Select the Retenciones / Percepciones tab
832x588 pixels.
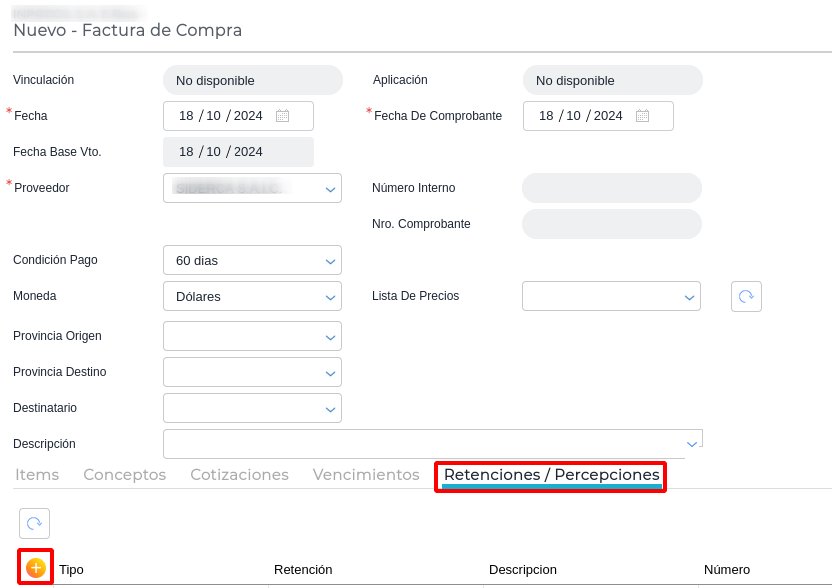pyautogui.click(x=551, y=475)
